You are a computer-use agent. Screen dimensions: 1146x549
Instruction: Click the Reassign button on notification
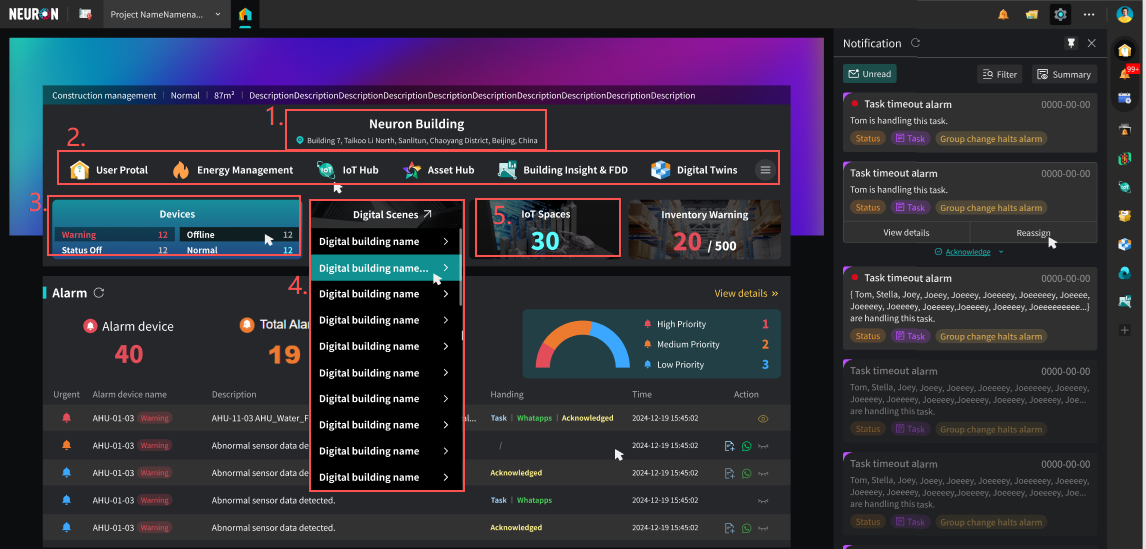click(x=1033, y=232)
